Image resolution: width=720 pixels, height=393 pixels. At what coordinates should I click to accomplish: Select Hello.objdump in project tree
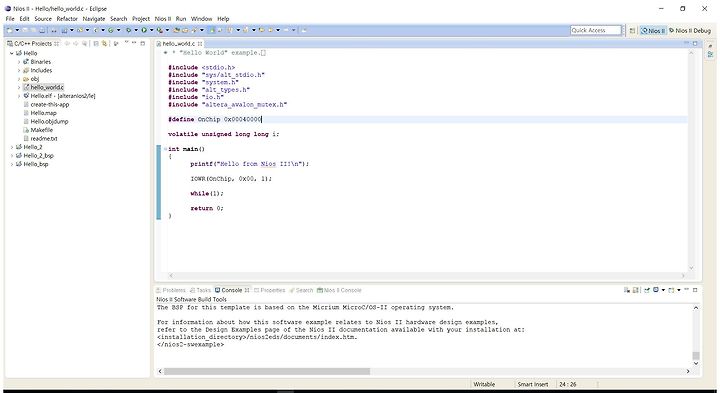point(45,121)
